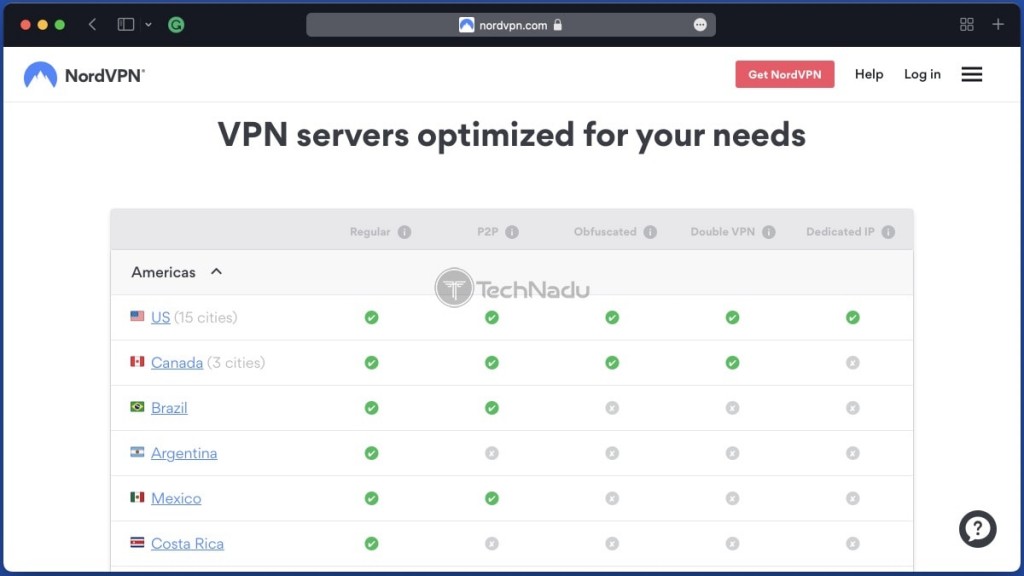Click the lock icon in the address bar
This screenshot has height=576, width=1024.
click(558, 25)
